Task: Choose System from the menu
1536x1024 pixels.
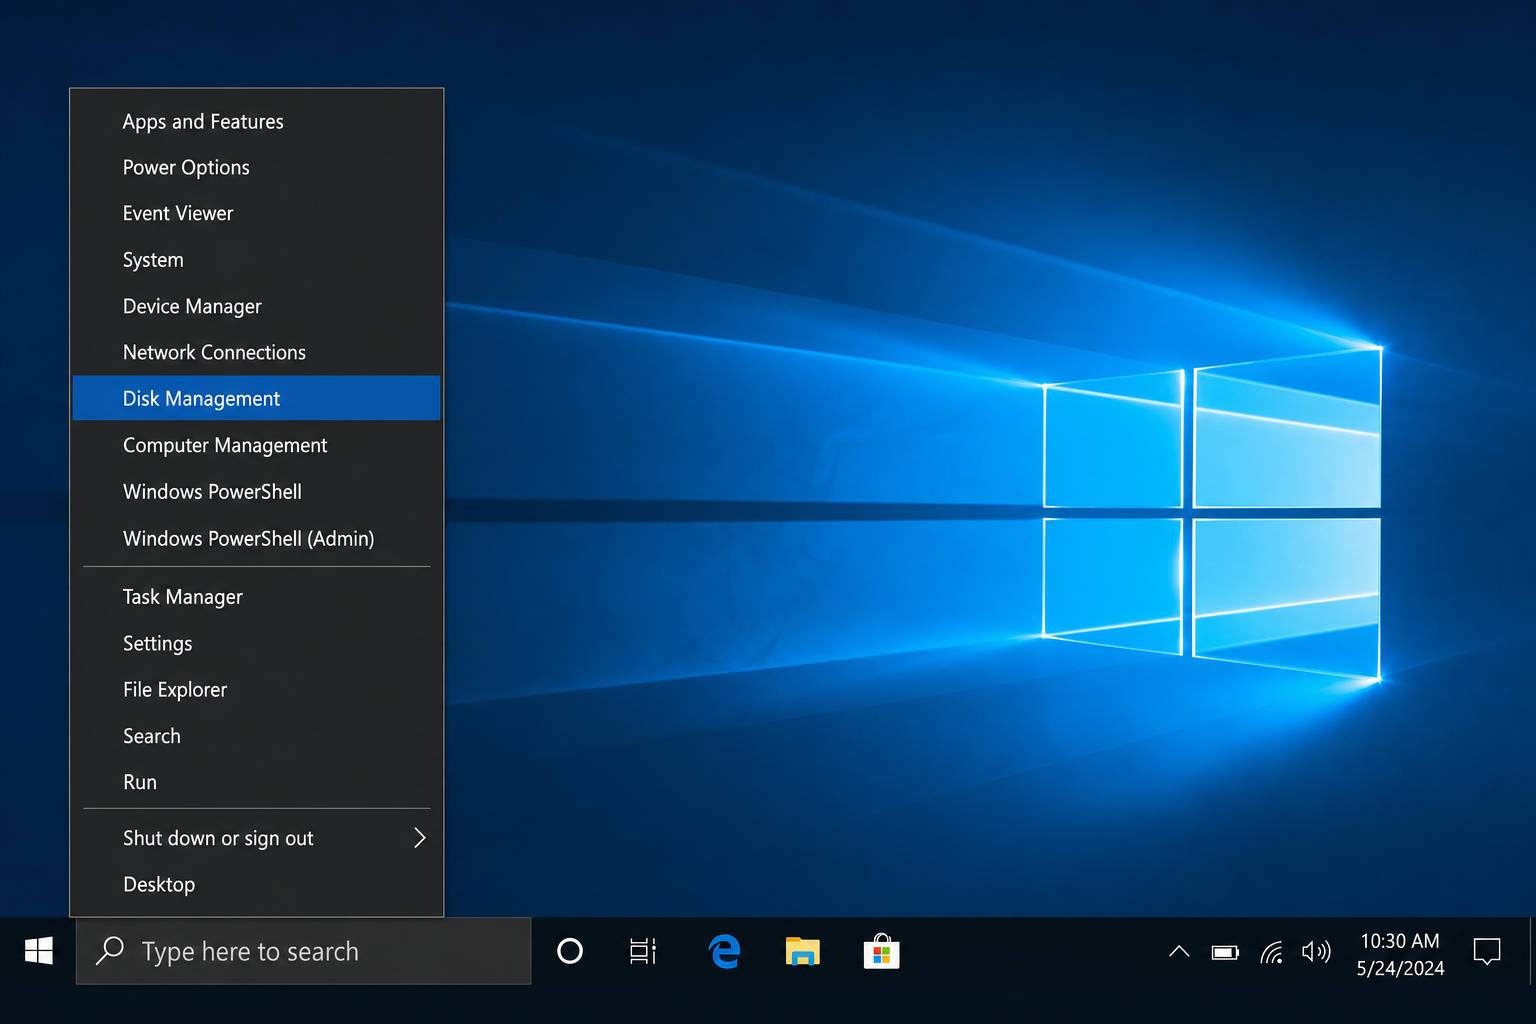Action: (257, 260)
